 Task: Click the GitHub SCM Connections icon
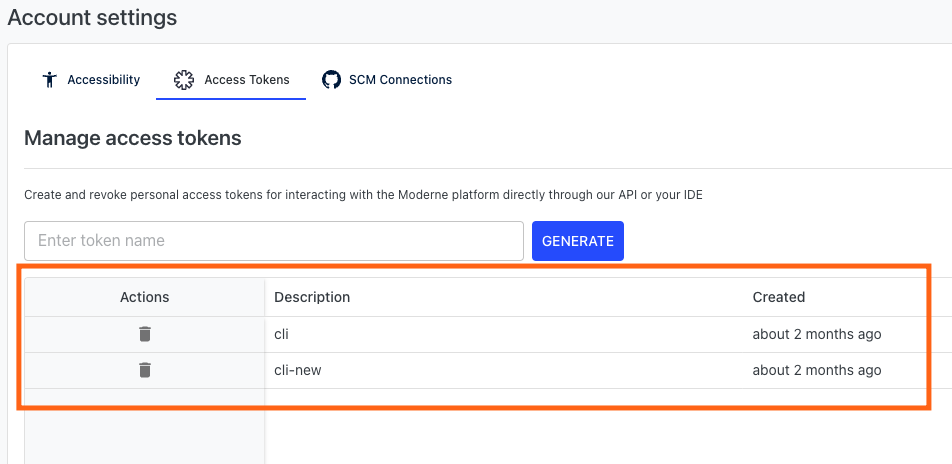(x=331, y=80)
